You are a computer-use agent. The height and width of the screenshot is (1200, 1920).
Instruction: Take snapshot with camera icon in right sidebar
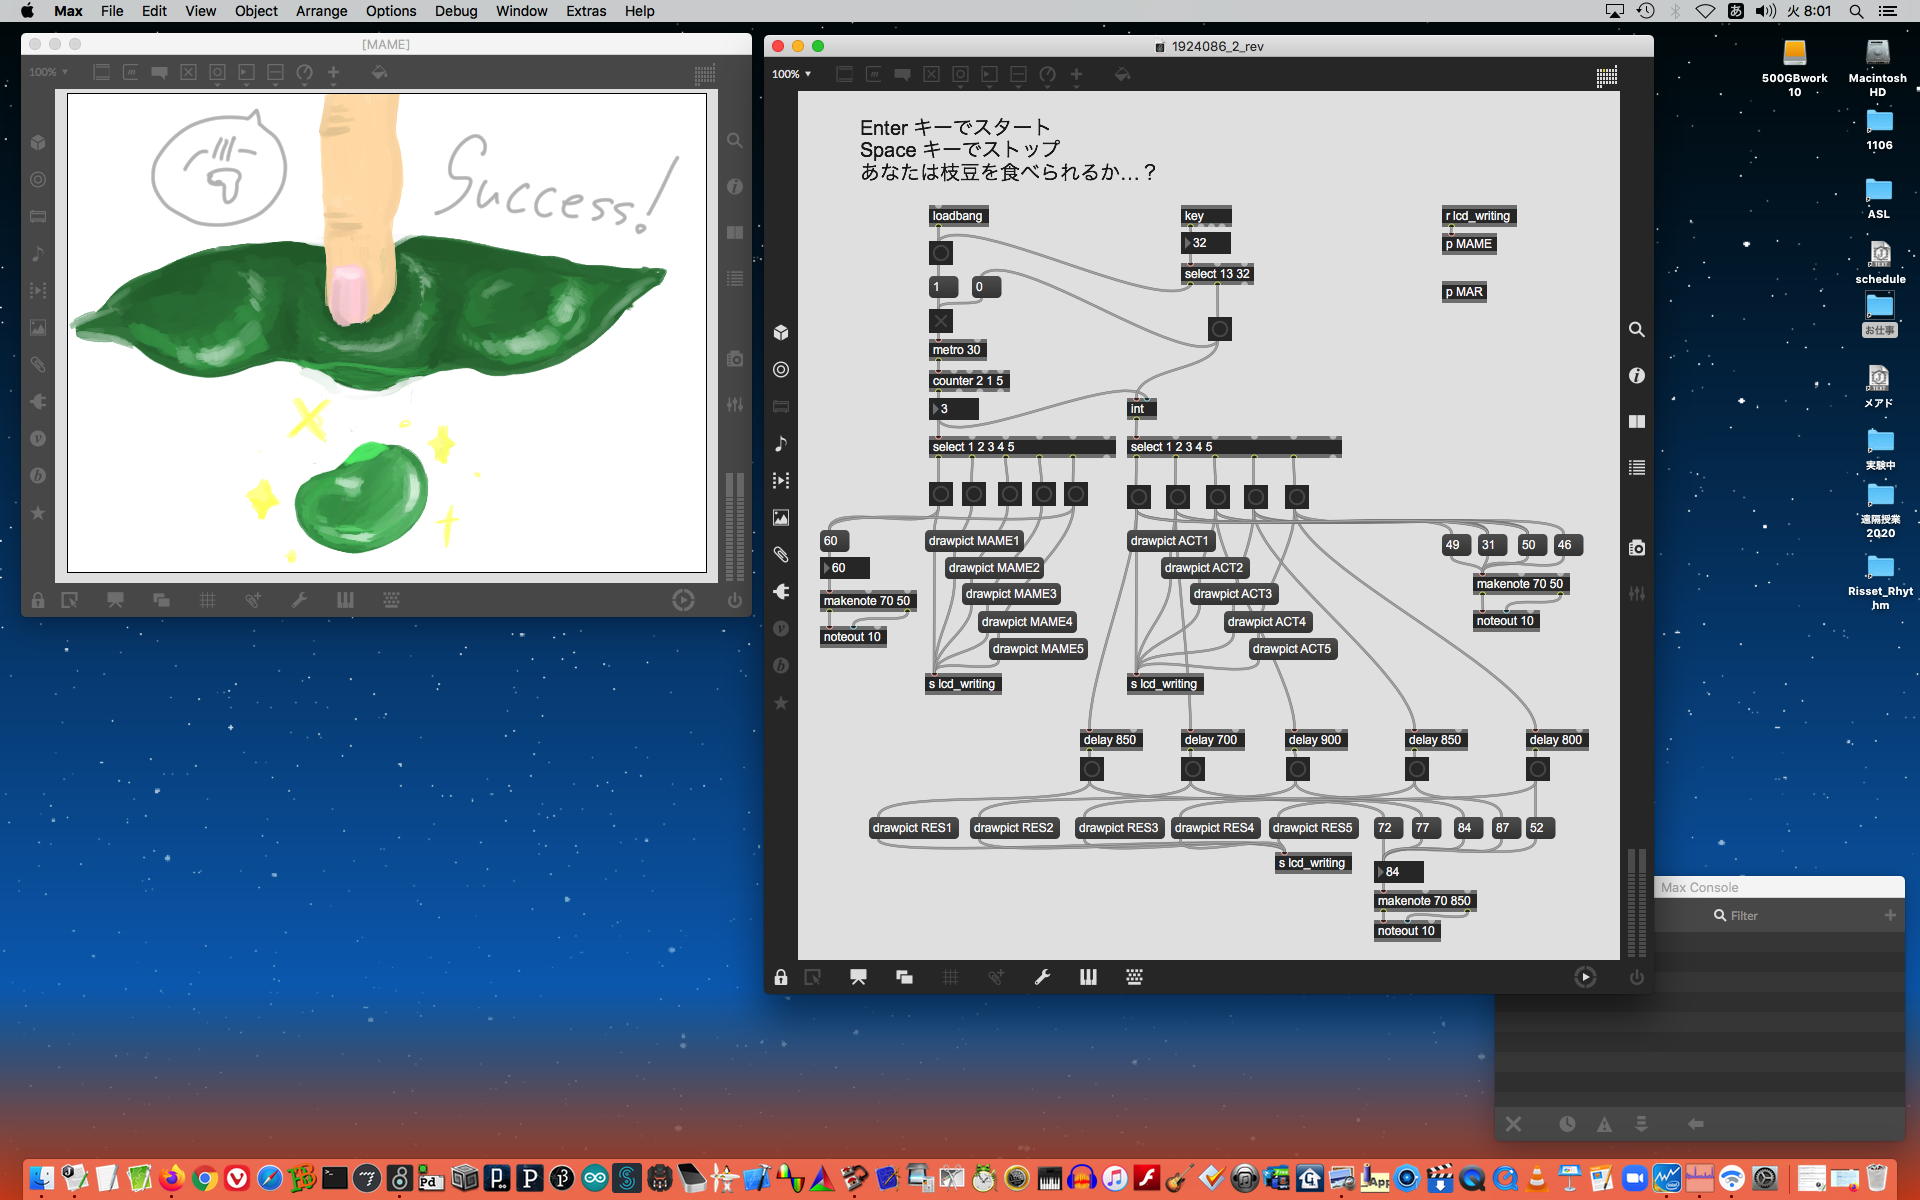(1636, 548)
